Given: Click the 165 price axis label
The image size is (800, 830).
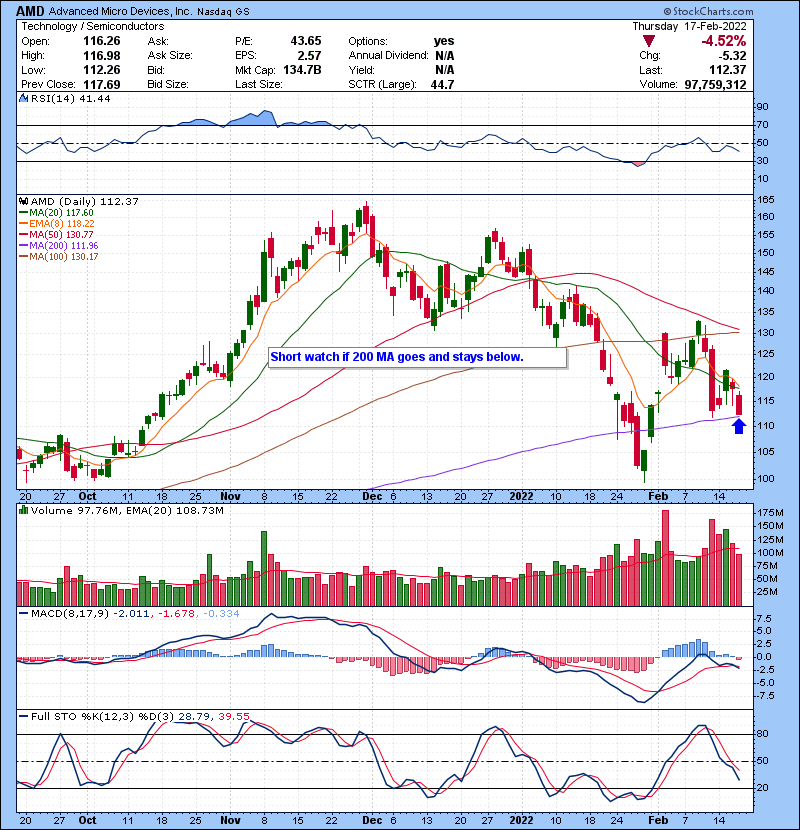Looking at the screenshot, I should tap(766, 200).
